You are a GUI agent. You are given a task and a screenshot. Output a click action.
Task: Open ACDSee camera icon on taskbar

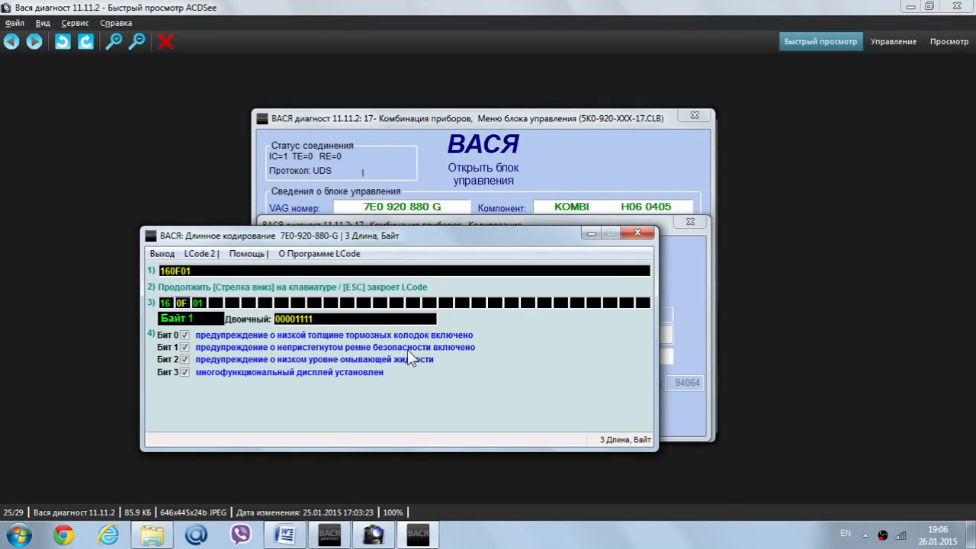coord(373,535)
